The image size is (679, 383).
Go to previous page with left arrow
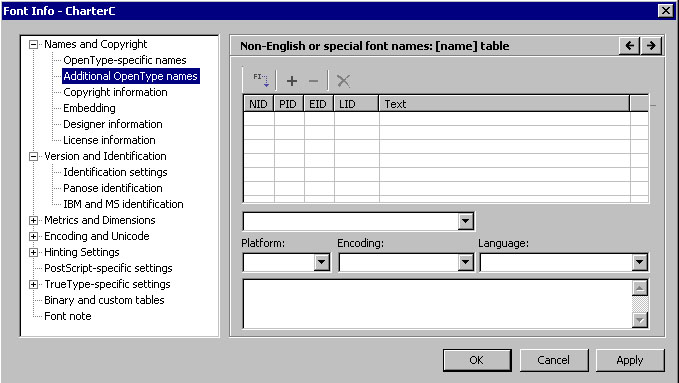coord(630,45)
